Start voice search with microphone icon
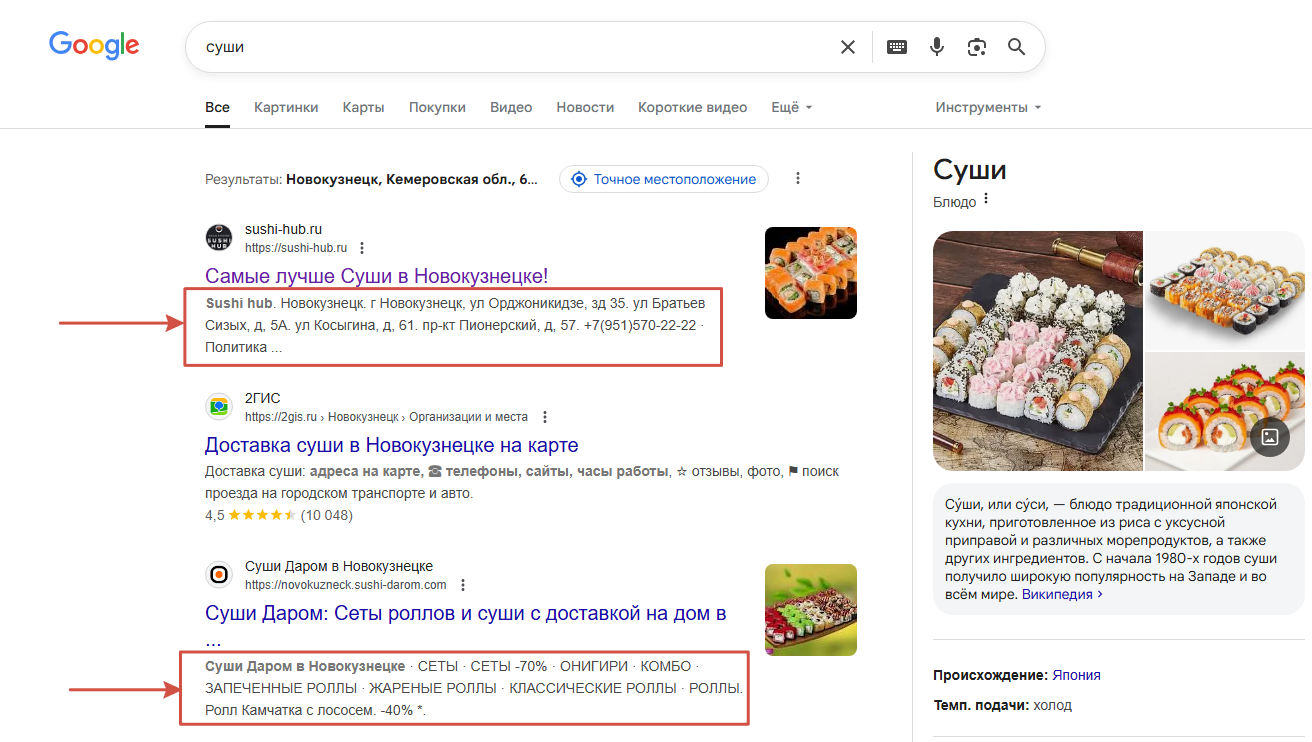Viewport: 1312px width, 742px height. [936, 47]
